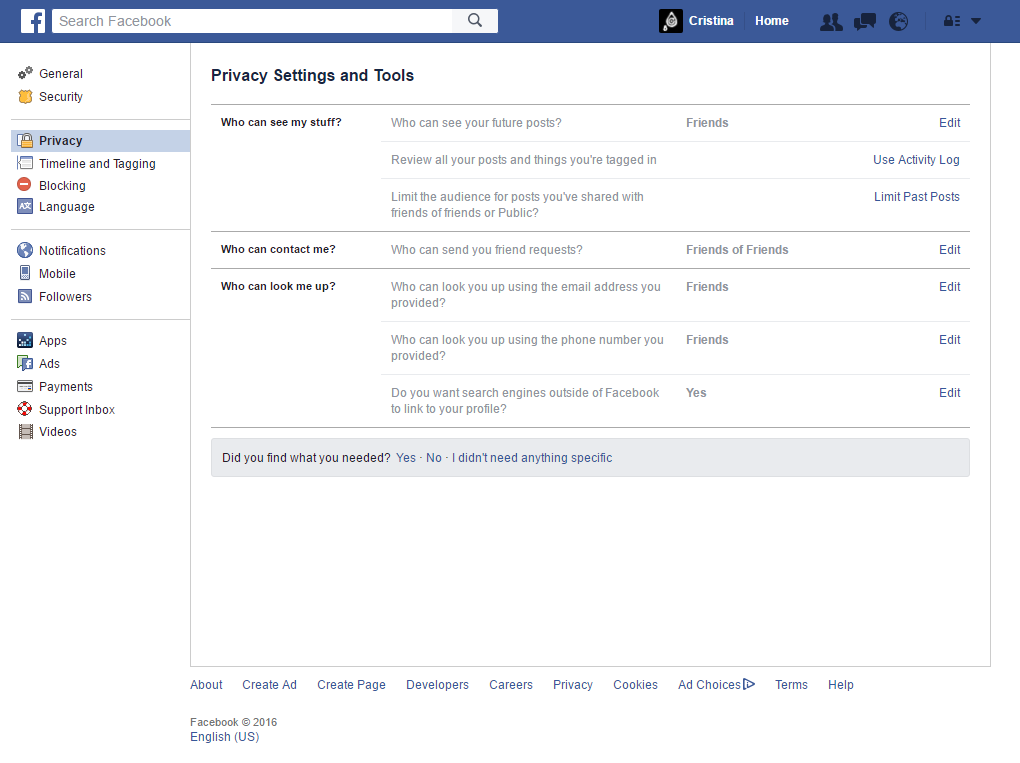
Task: Open Help footer link
Action: 840,684
